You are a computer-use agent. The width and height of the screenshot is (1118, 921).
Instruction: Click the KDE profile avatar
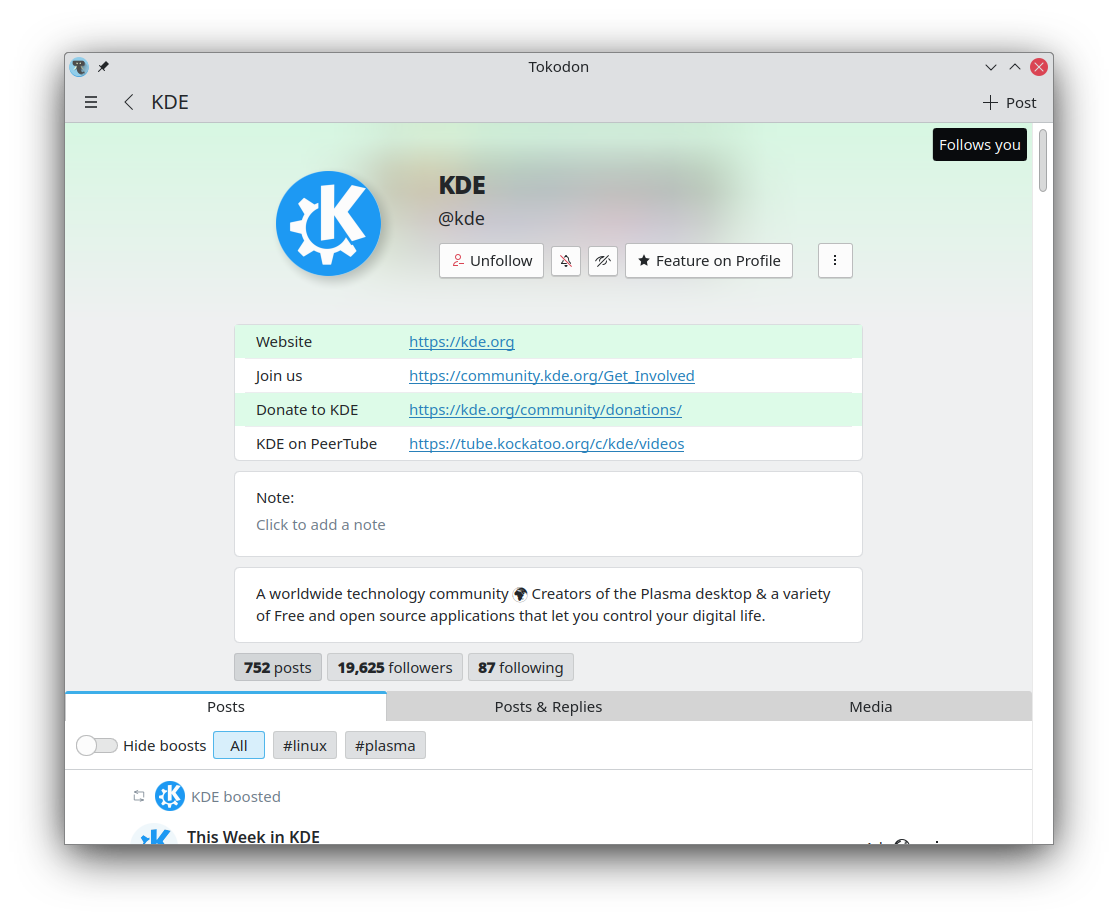(x=329, y=223)
